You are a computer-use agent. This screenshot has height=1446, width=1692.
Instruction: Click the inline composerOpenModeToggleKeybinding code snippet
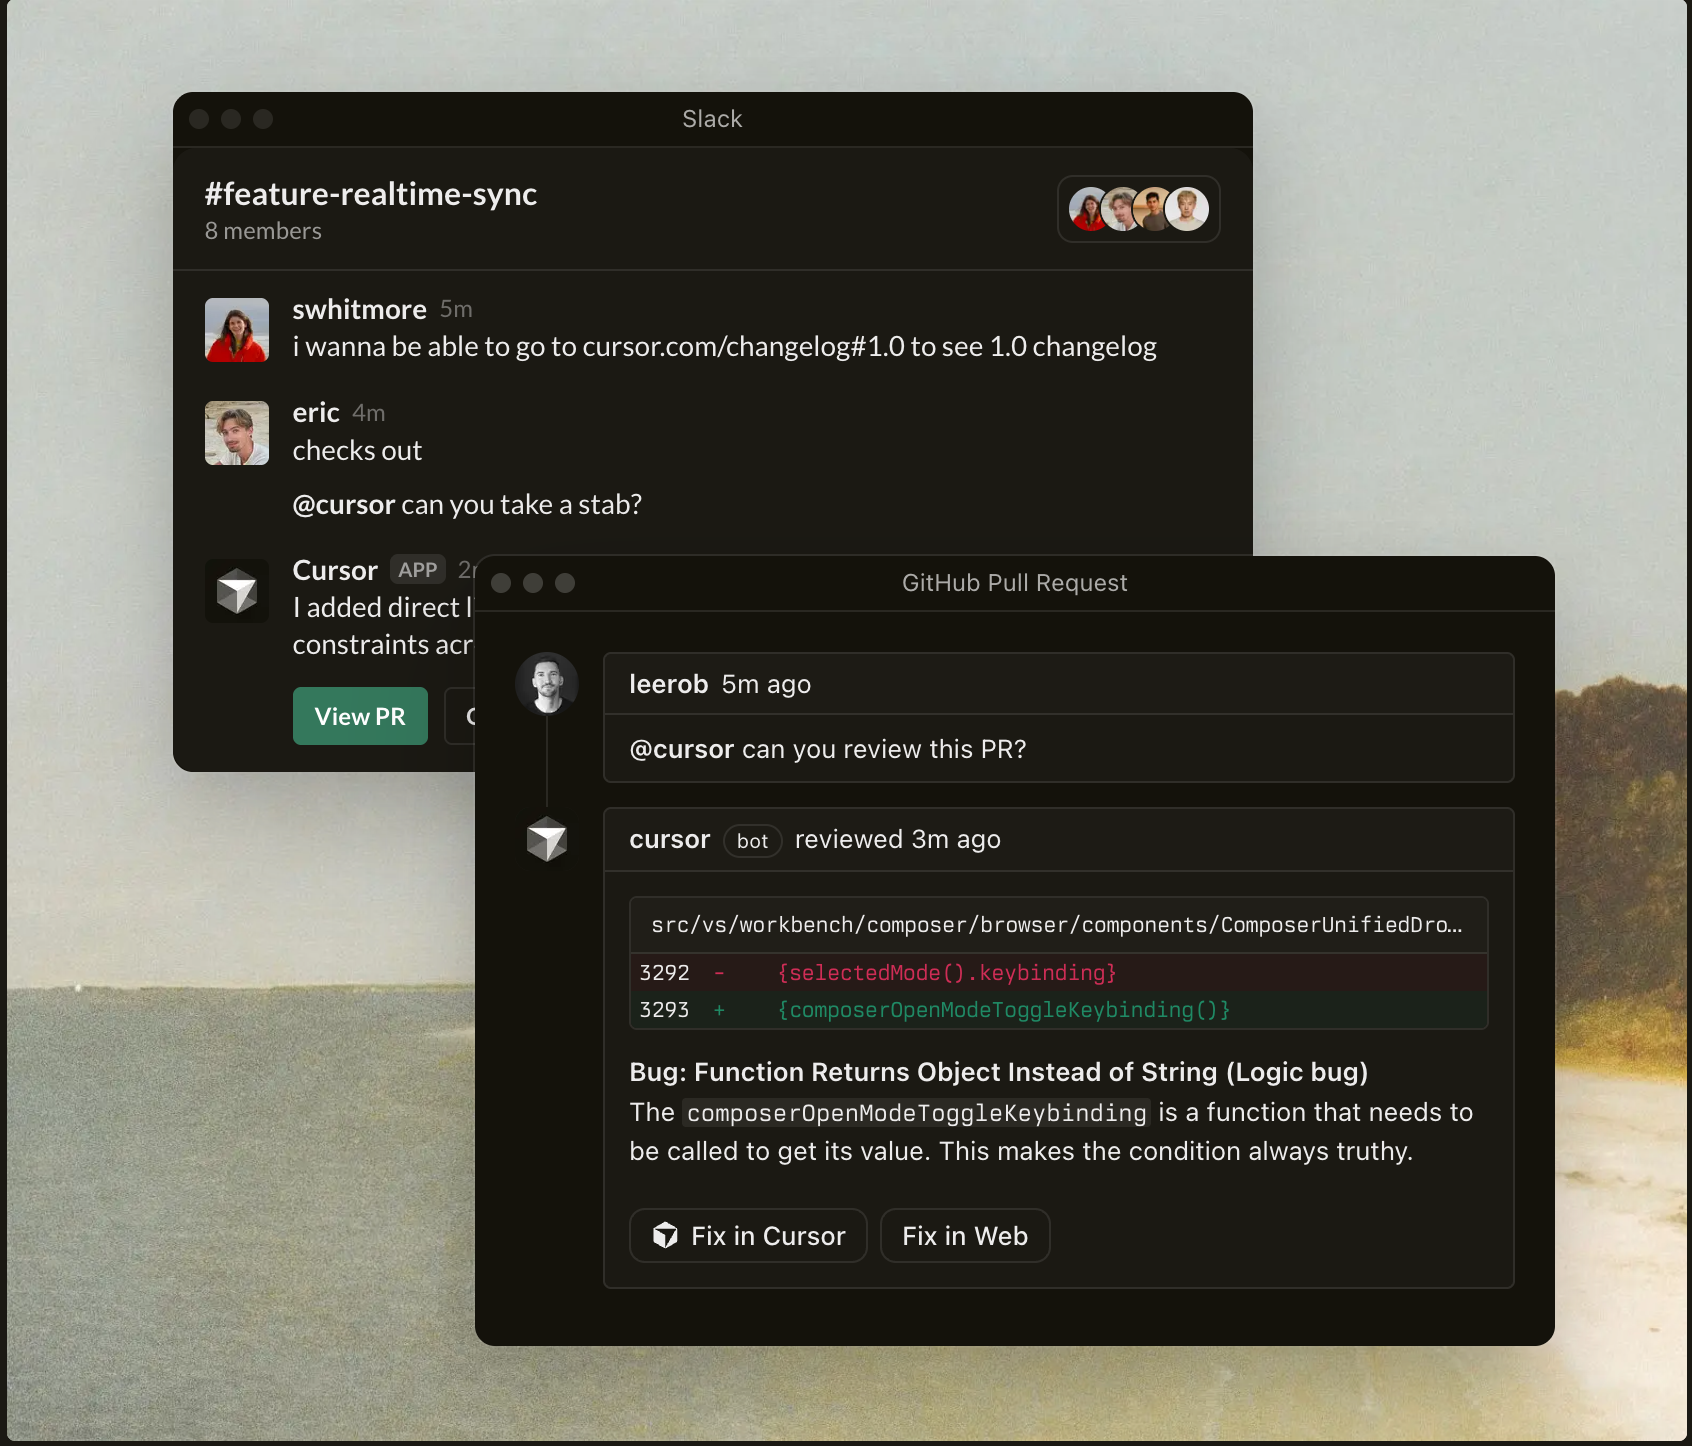point(916,1113)
